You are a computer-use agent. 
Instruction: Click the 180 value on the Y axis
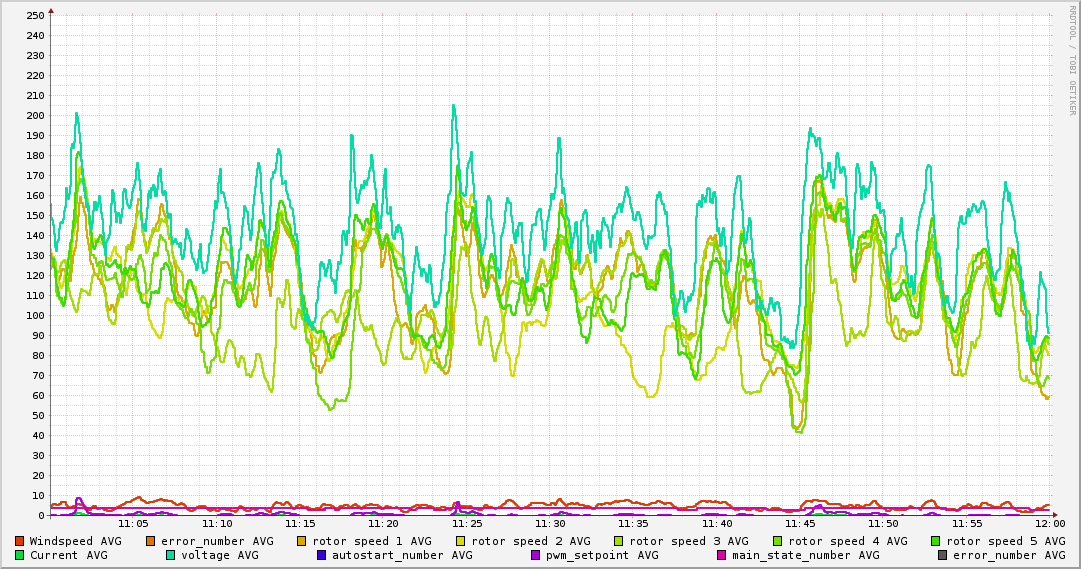pos(34,155)
